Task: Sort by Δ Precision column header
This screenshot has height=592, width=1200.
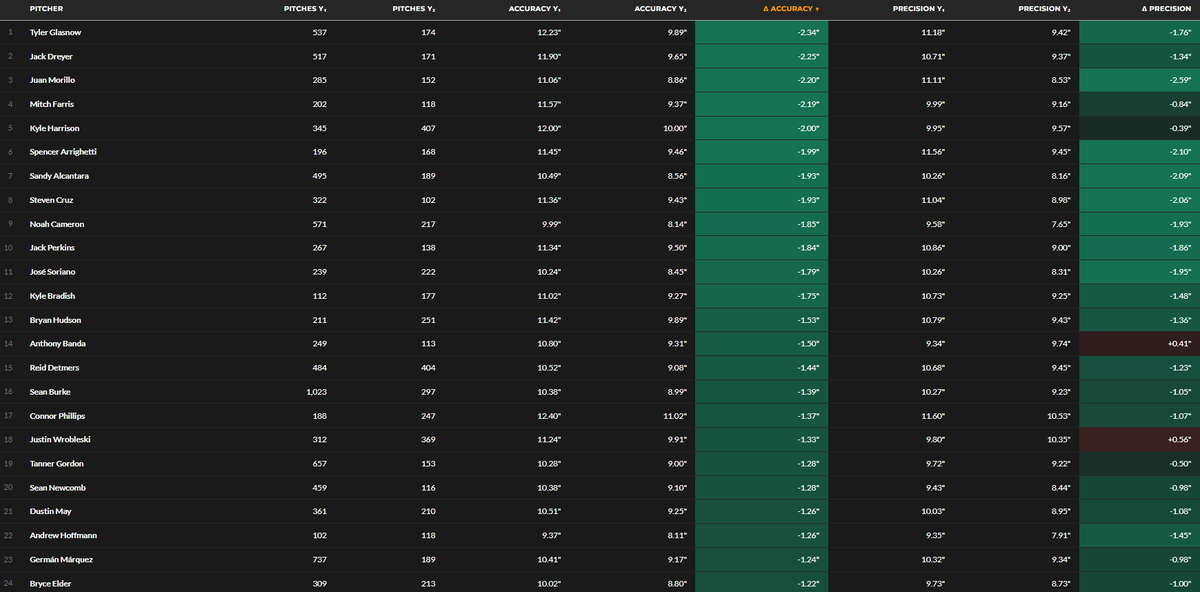Action: click(1165, 9)
